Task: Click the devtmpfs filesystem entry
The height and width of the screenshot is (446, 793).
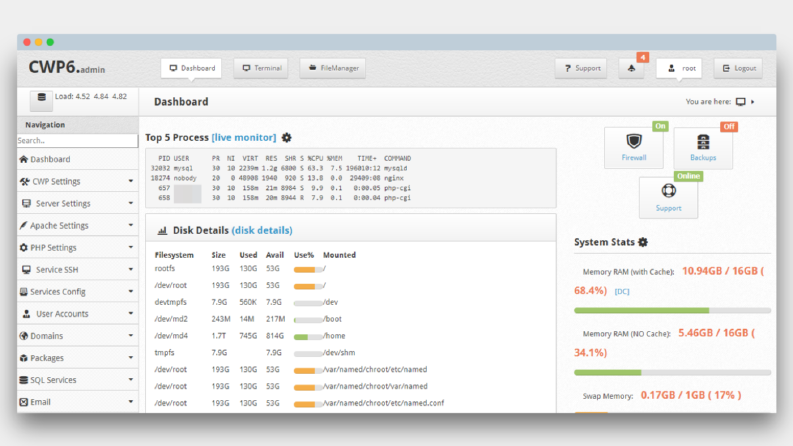Action: 170,302
